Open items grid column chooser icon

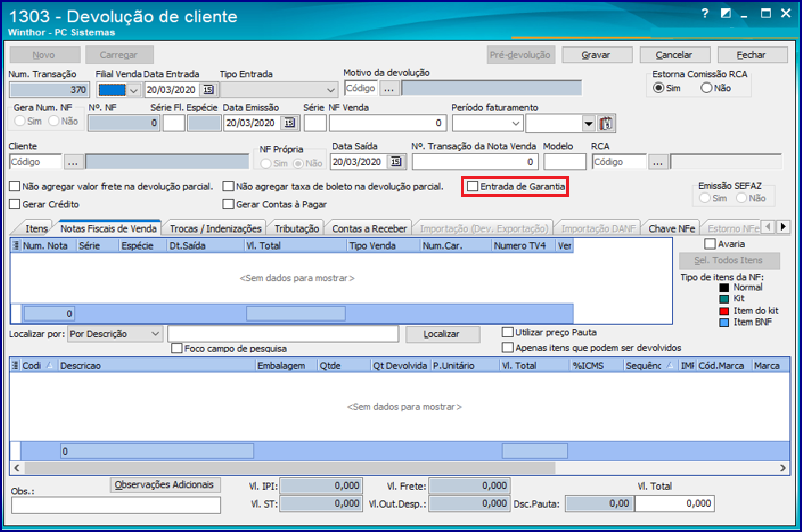tap(15, 366)
